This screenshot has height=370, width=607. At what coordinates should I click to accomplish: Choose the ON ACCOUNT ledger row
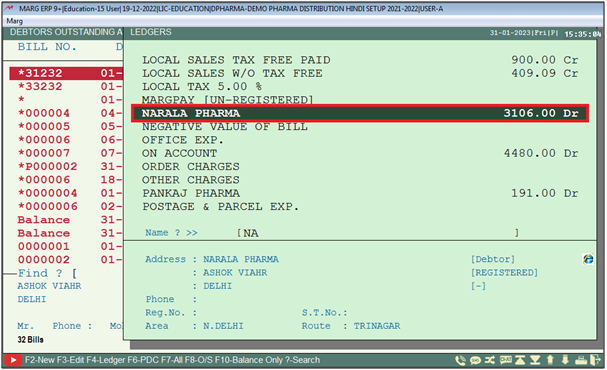click(x=360, y=153)
